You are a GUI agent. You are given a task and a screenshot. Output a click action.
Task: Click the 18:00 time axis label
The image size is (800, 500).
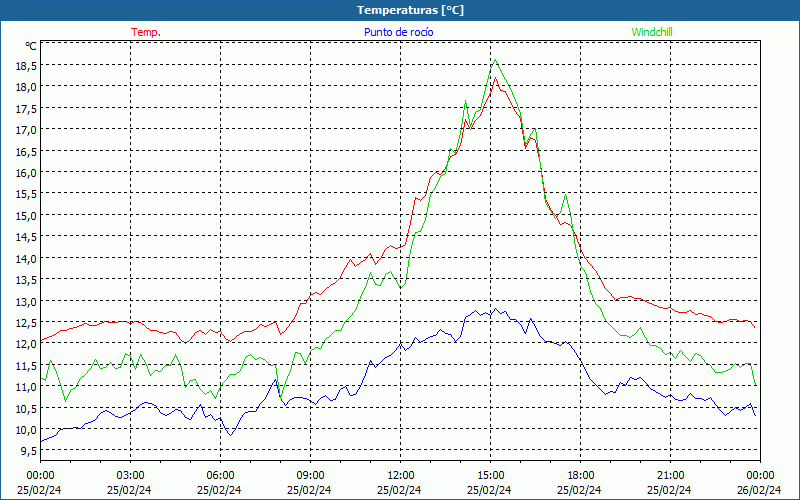point(581,476)
